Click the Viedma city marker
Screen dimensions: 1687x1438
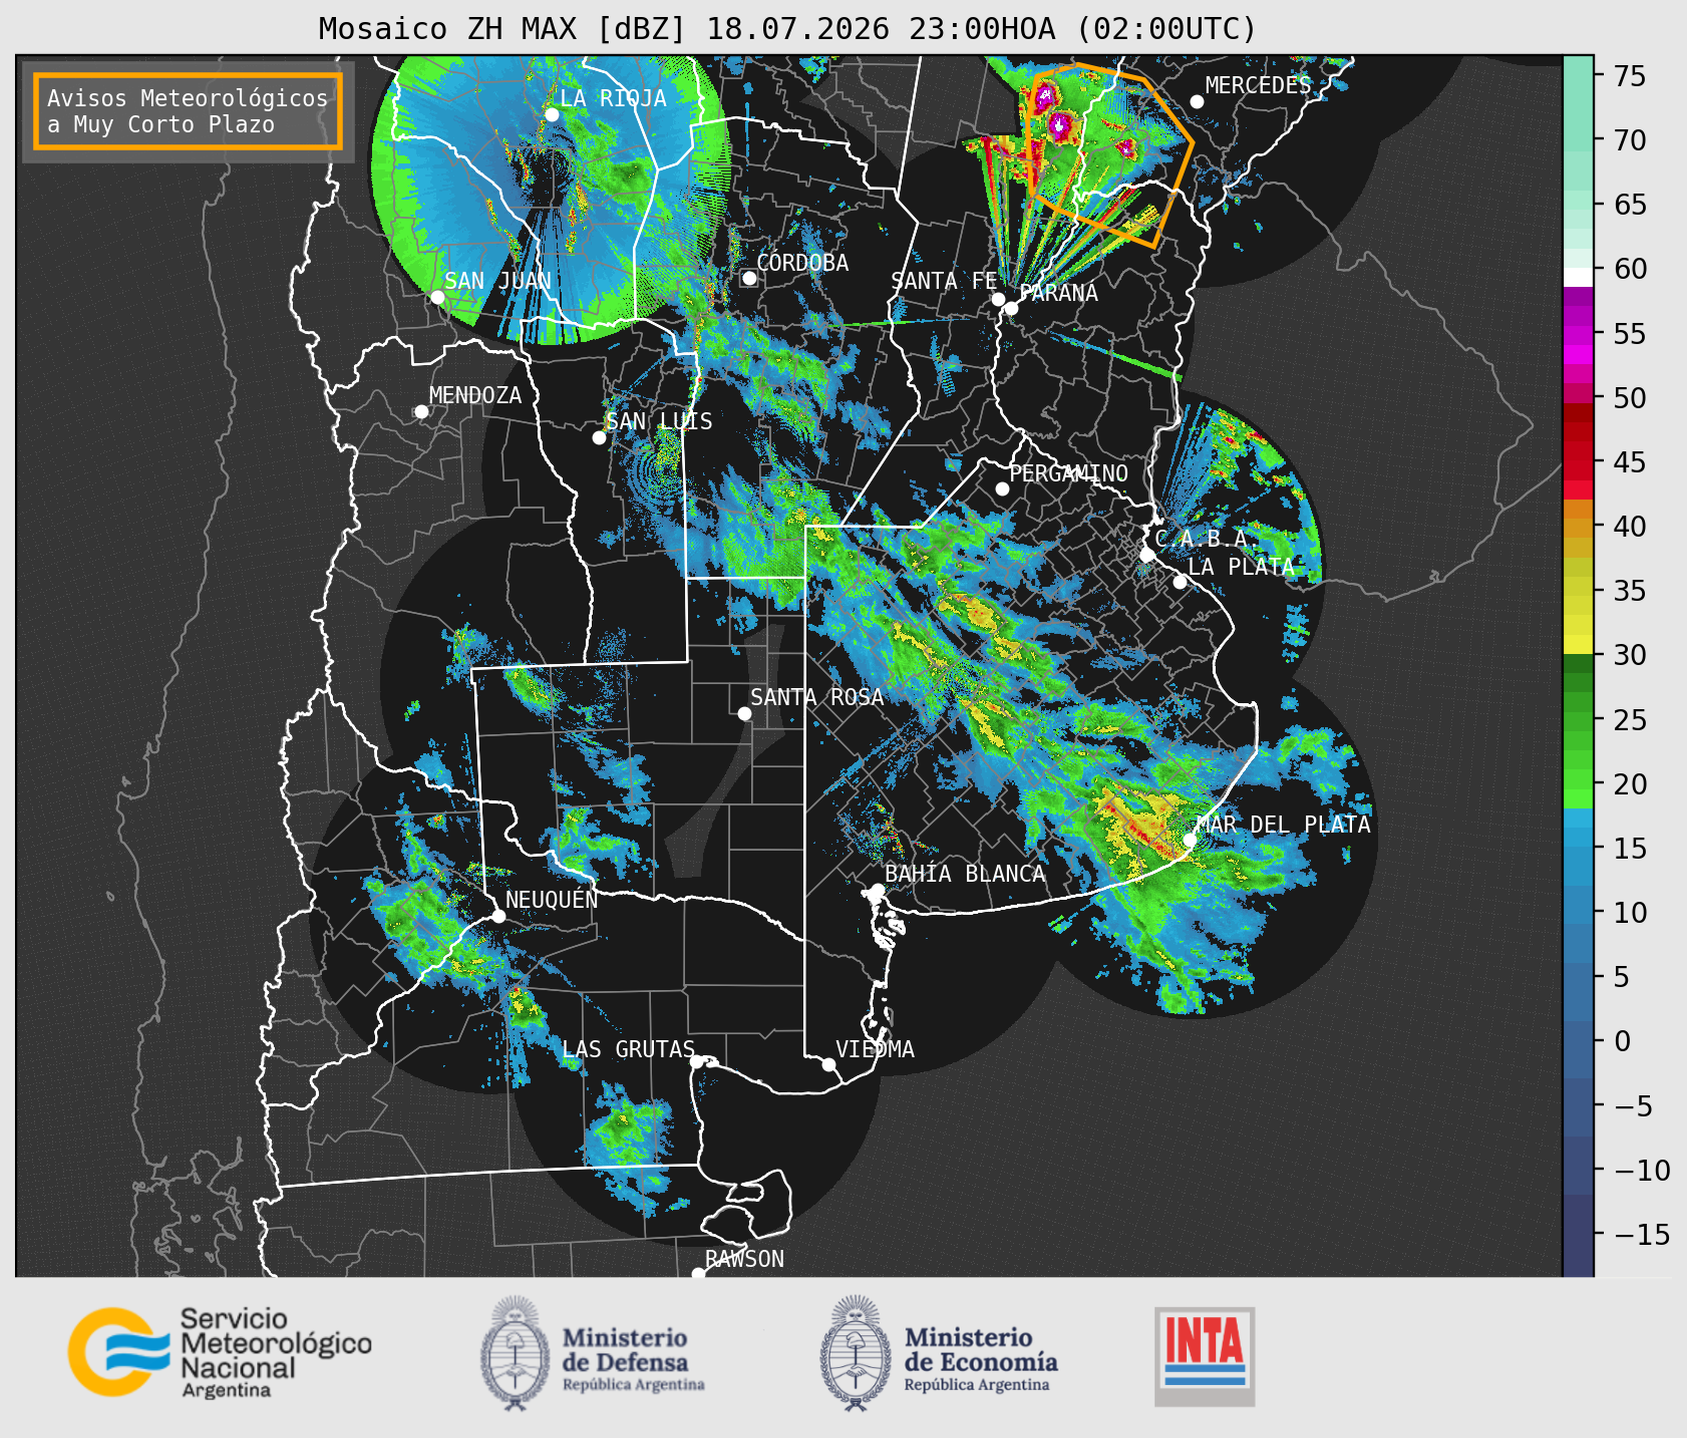click(829, 1064)
